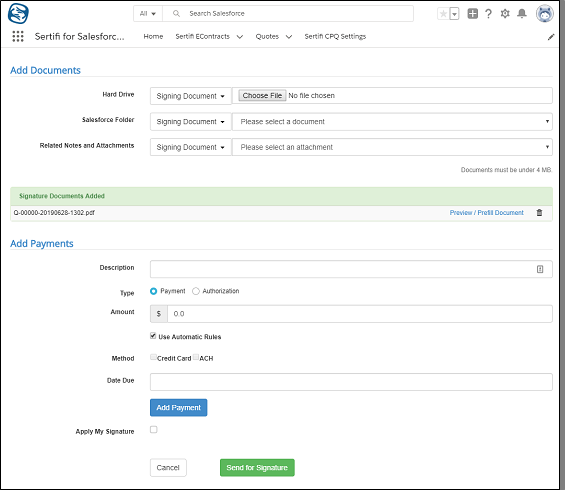
Task: Delete Q-00000-20190628-1302.pdf with trash icon
Action: (x=539, y=213)
